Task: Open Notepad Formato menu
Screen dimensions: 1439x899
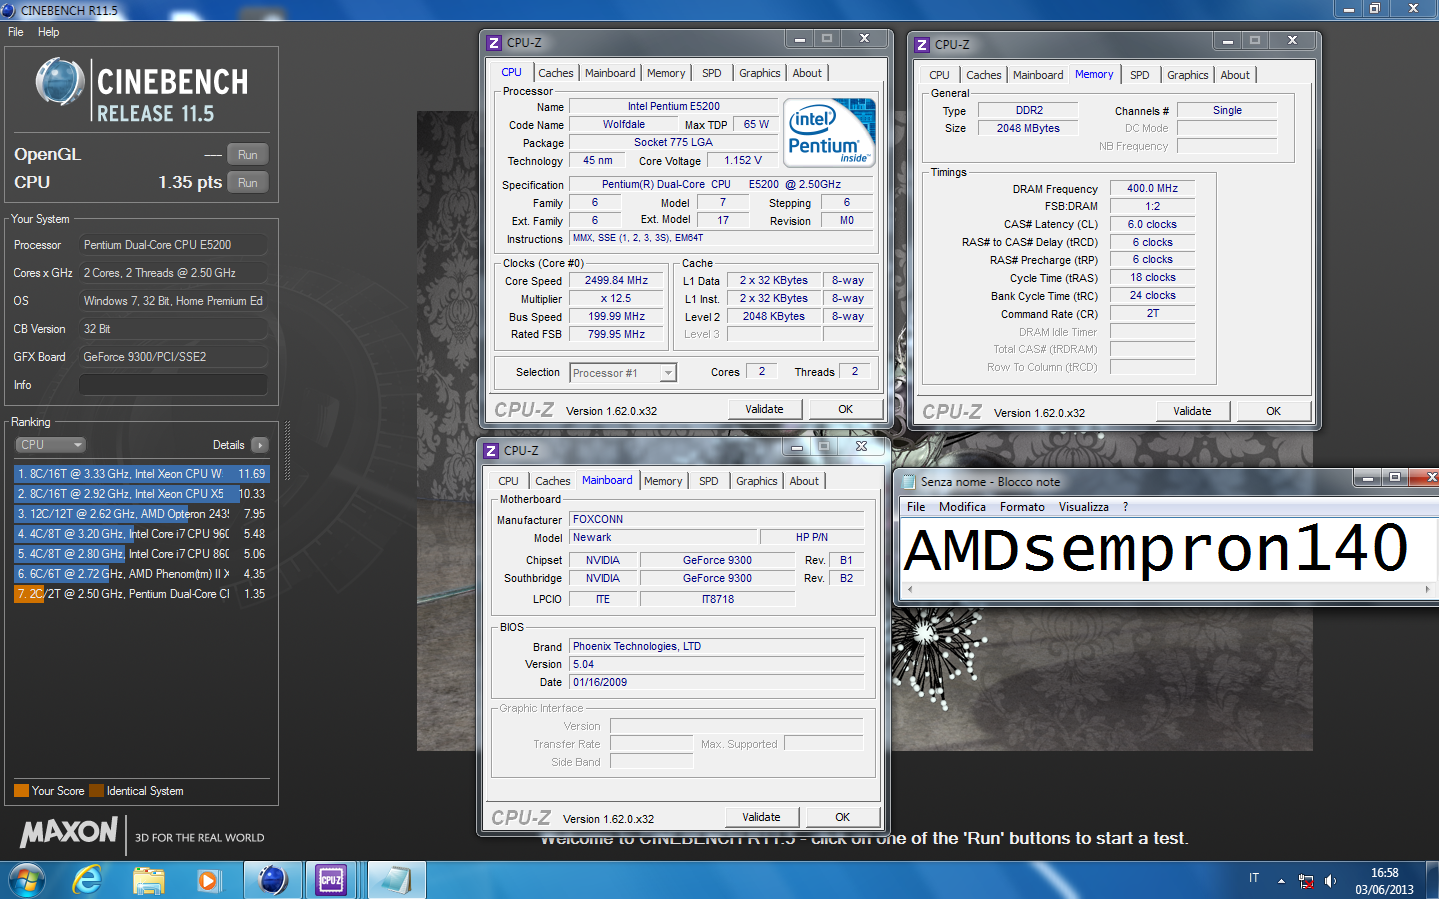Action: 1022,507
